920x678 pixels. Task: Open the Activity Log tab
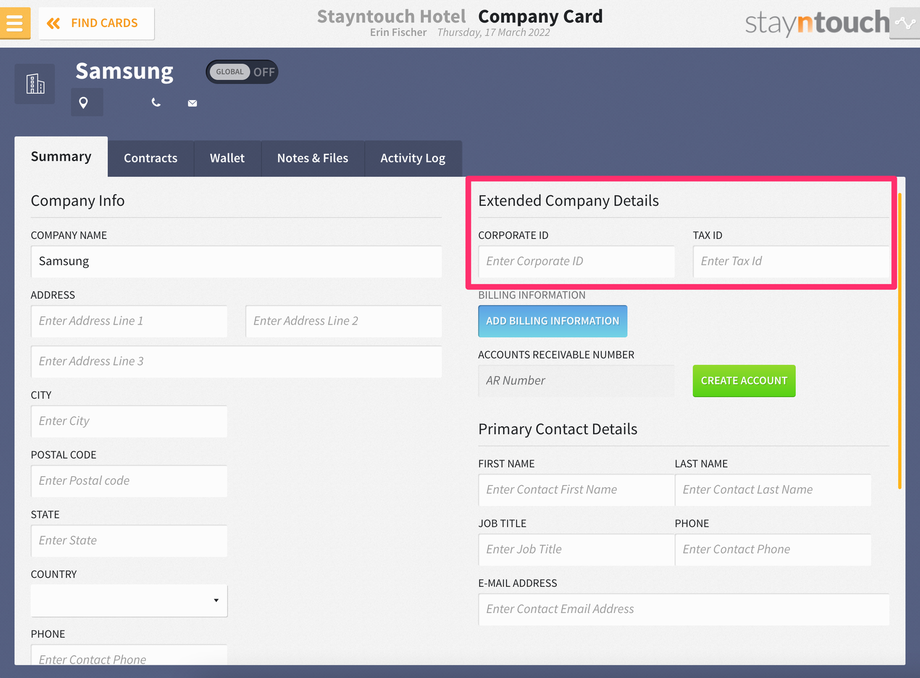[413, 158]
